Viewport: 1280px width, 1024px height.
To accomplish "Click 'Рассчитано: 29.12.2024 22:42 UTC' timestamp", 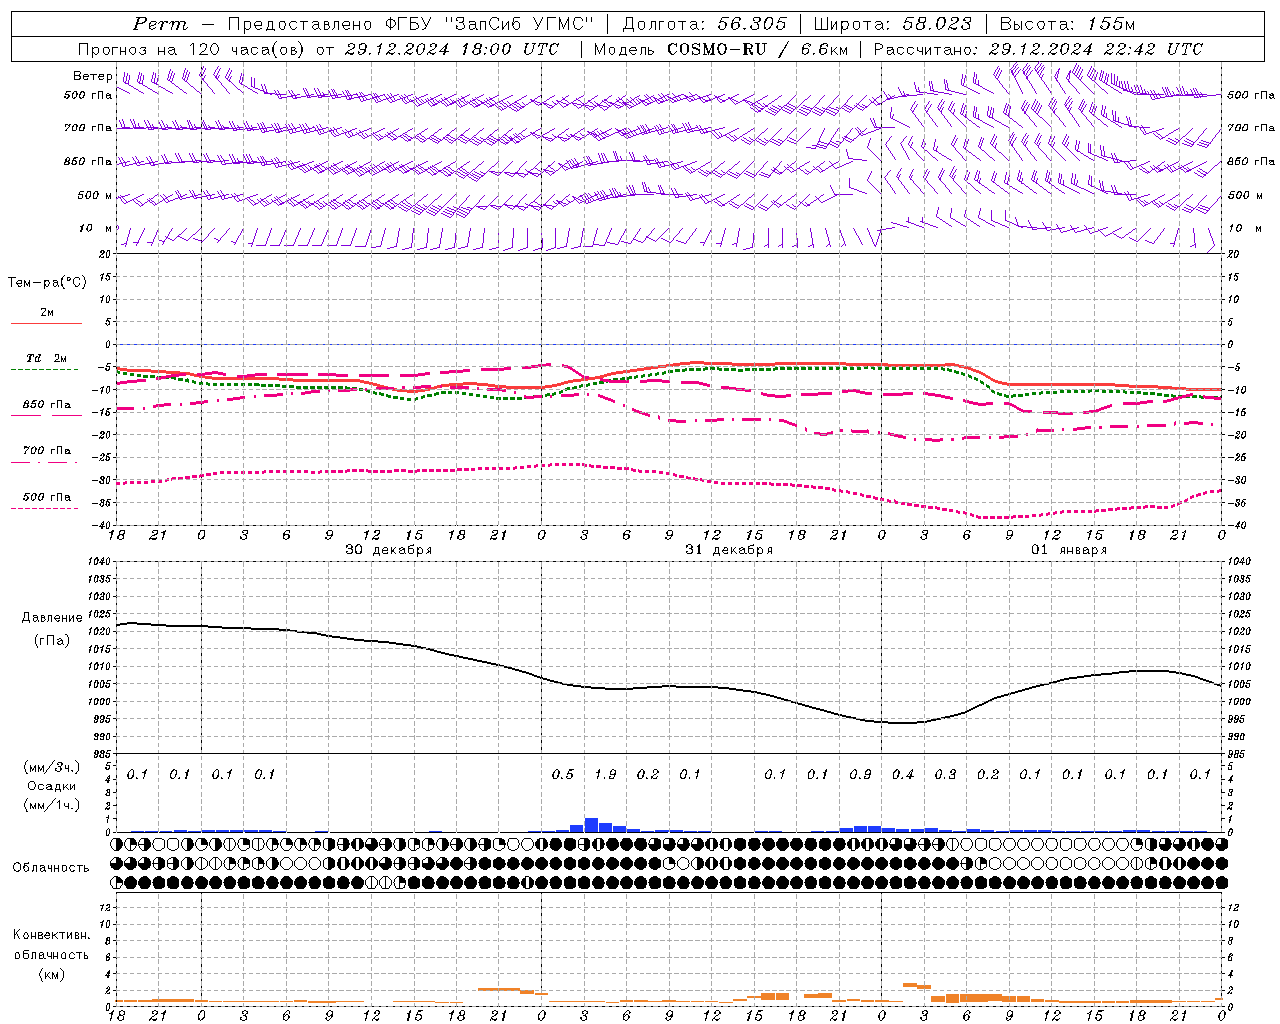I will coord(1038,49).
